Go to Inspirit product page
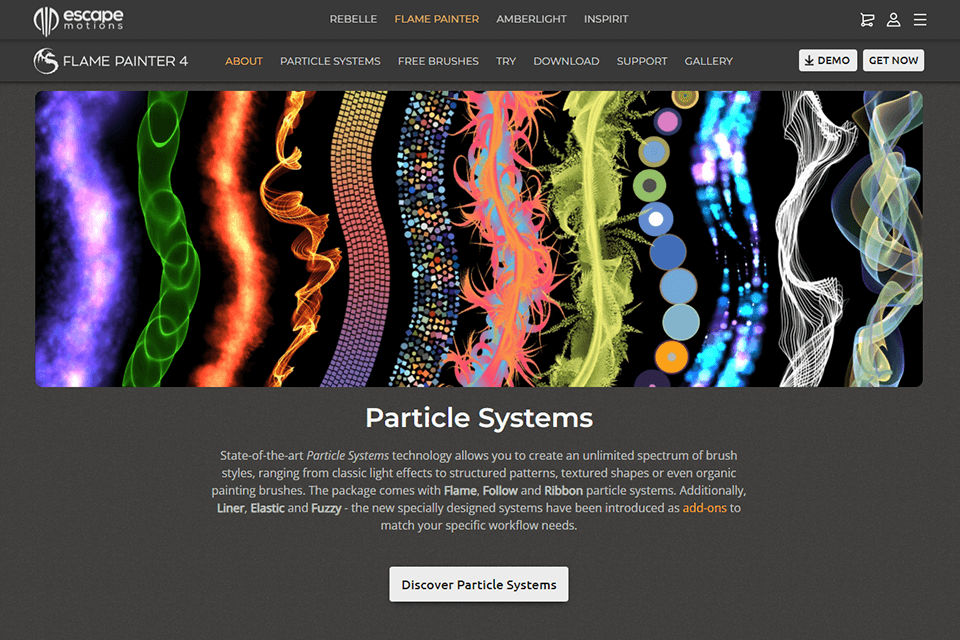This screenshot has width=960, height=640. (606, 19)
